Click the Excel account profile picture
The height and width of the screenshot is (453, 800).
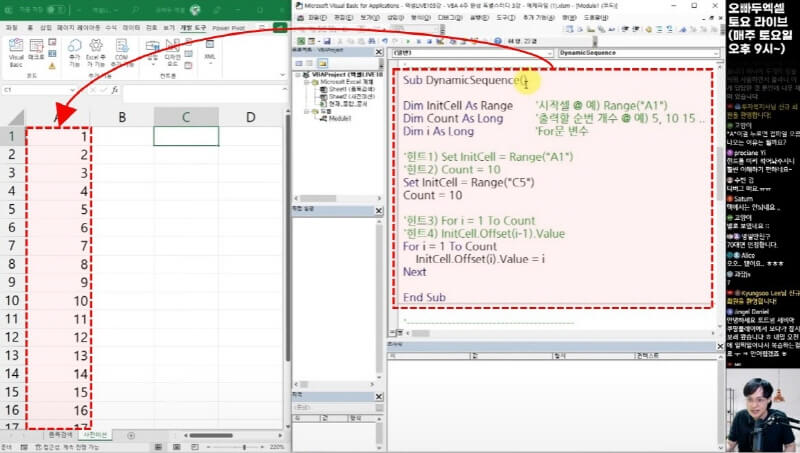coord(195,10)
